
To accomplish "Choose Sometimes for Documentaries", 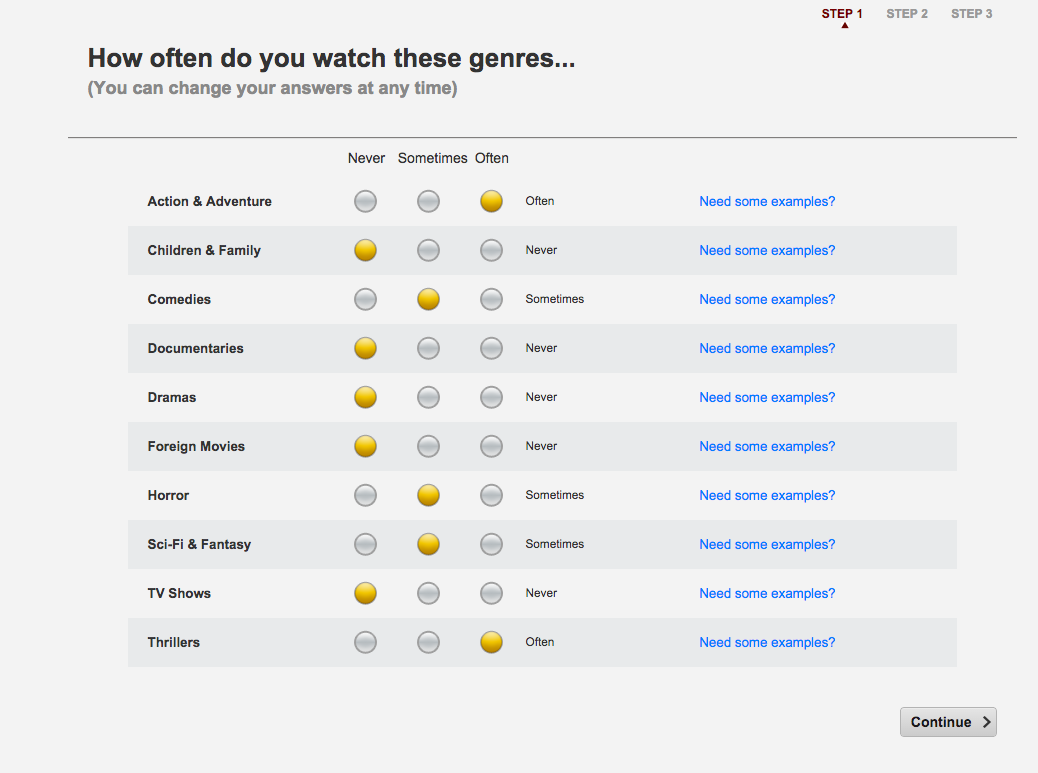I will click(428, 348).
